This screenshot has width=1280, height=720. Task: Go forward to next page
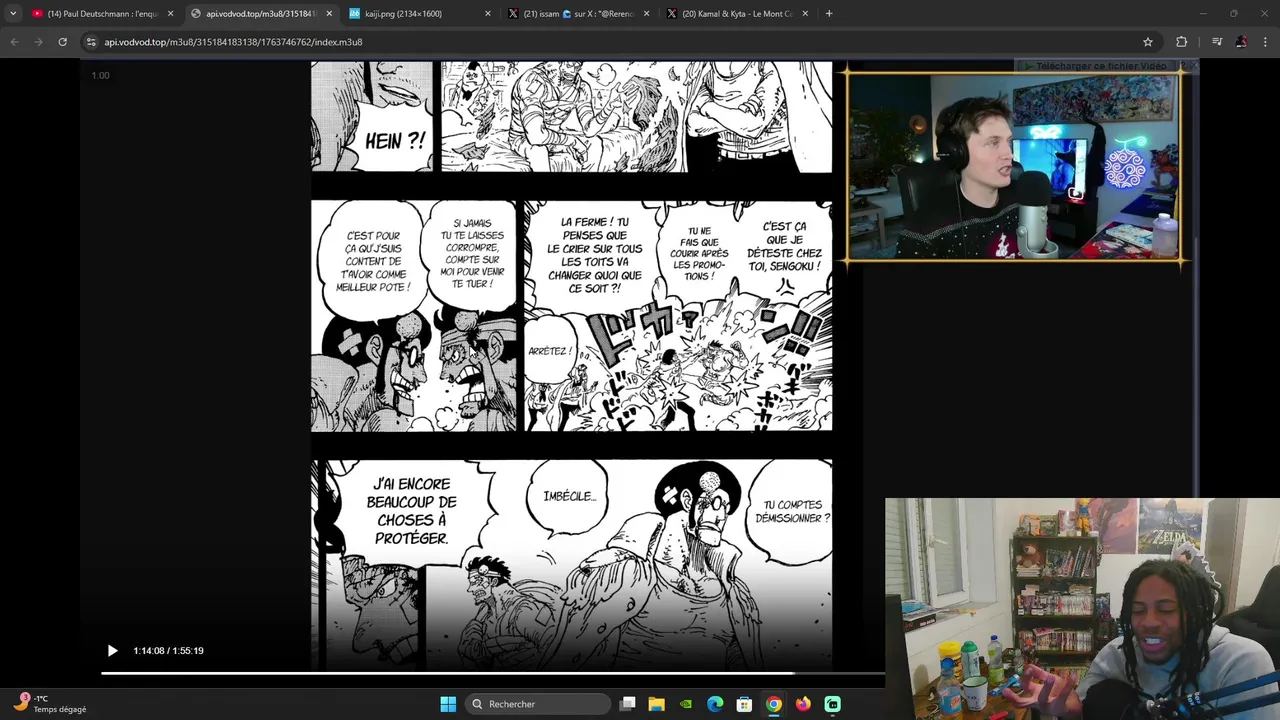[x=38, y=42]
